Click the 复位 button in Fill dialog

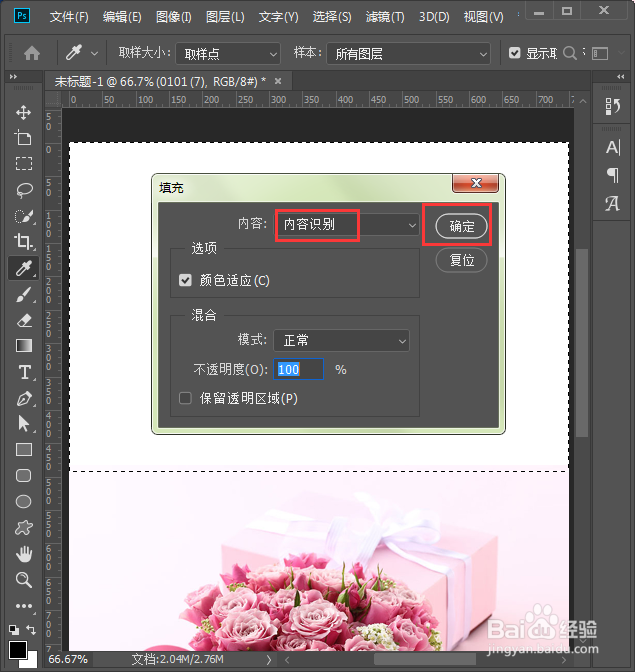[461, 260]
